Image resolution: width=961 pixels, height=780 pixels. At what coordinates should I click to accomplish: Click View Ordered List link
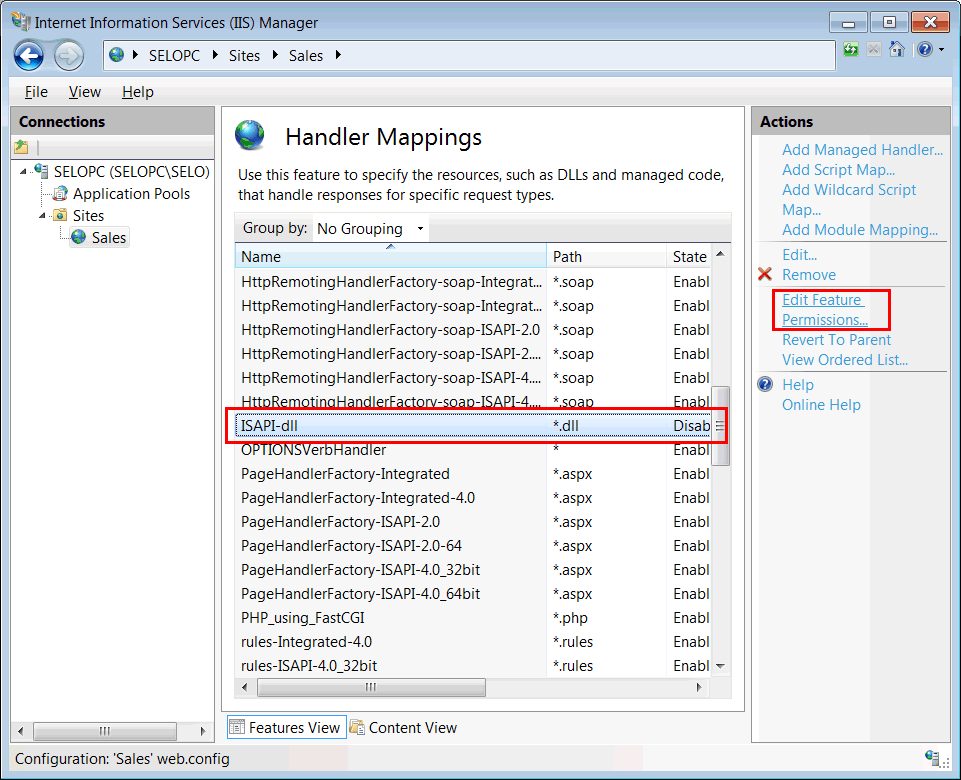click(x=845, y=360)
